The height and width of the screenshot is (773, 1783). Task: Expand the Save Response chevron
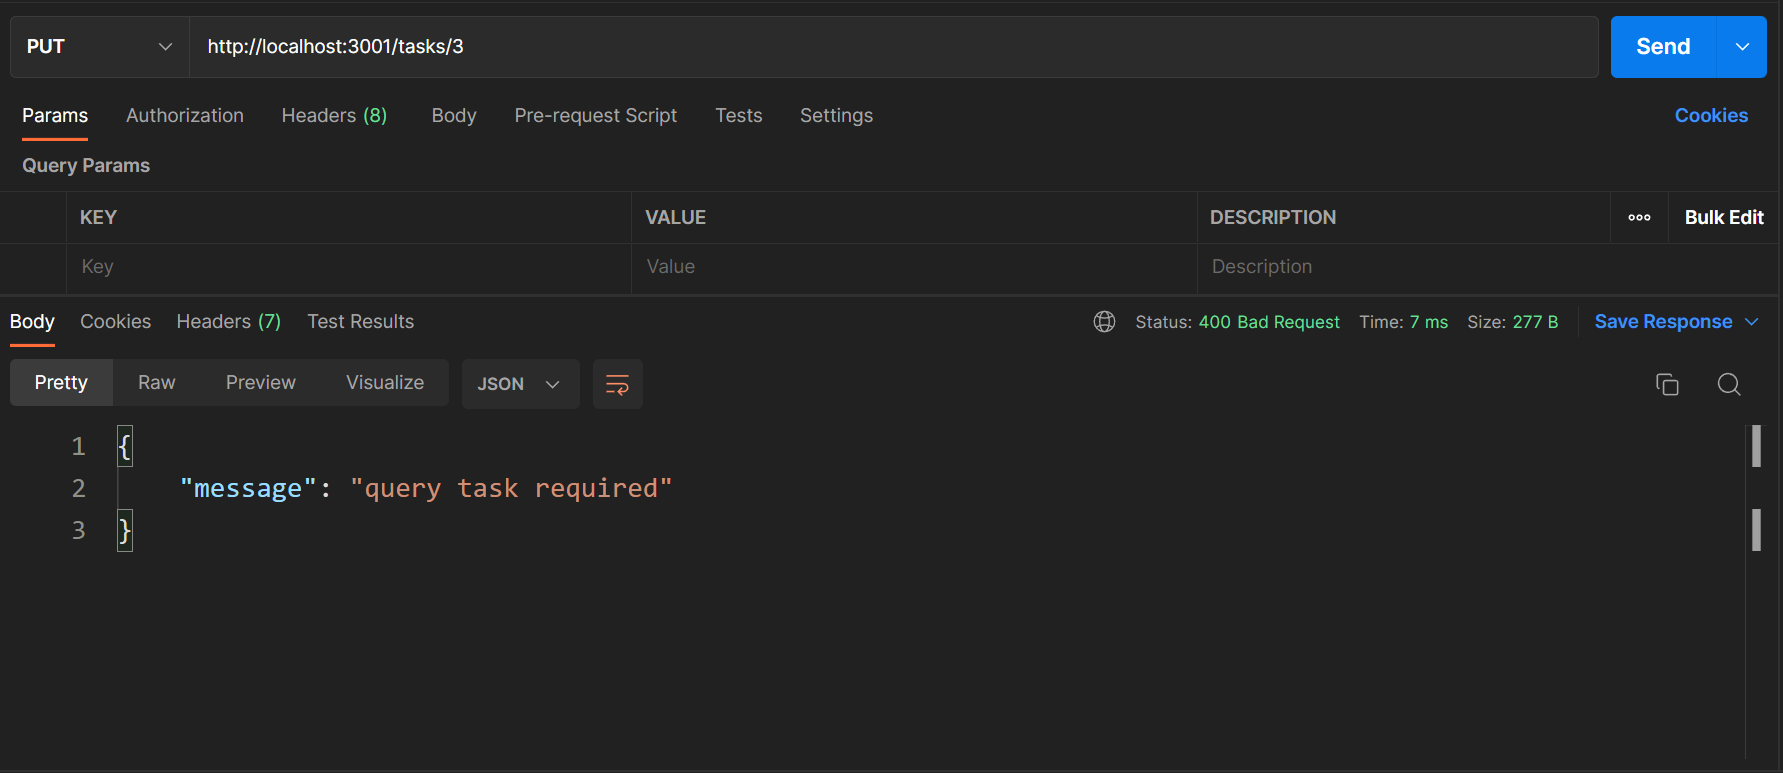click(1752, 322)
